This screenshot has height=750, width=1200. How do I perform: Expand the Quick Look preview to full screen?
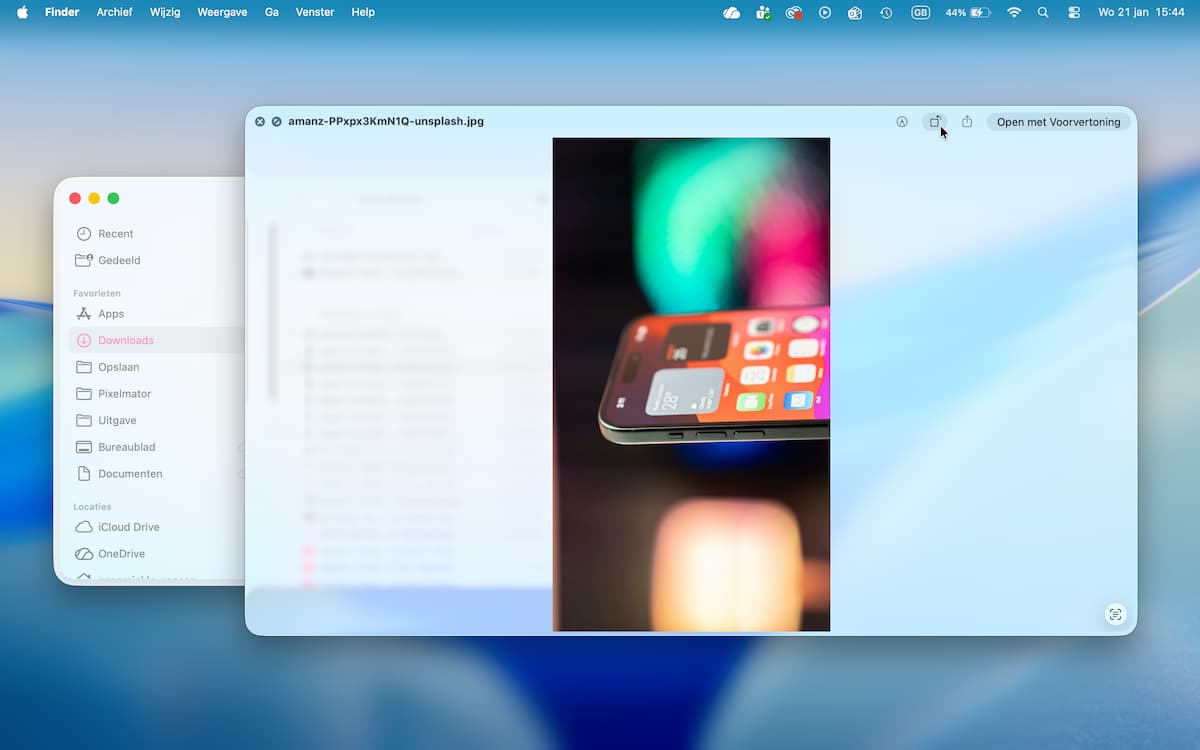coord(277,122)
